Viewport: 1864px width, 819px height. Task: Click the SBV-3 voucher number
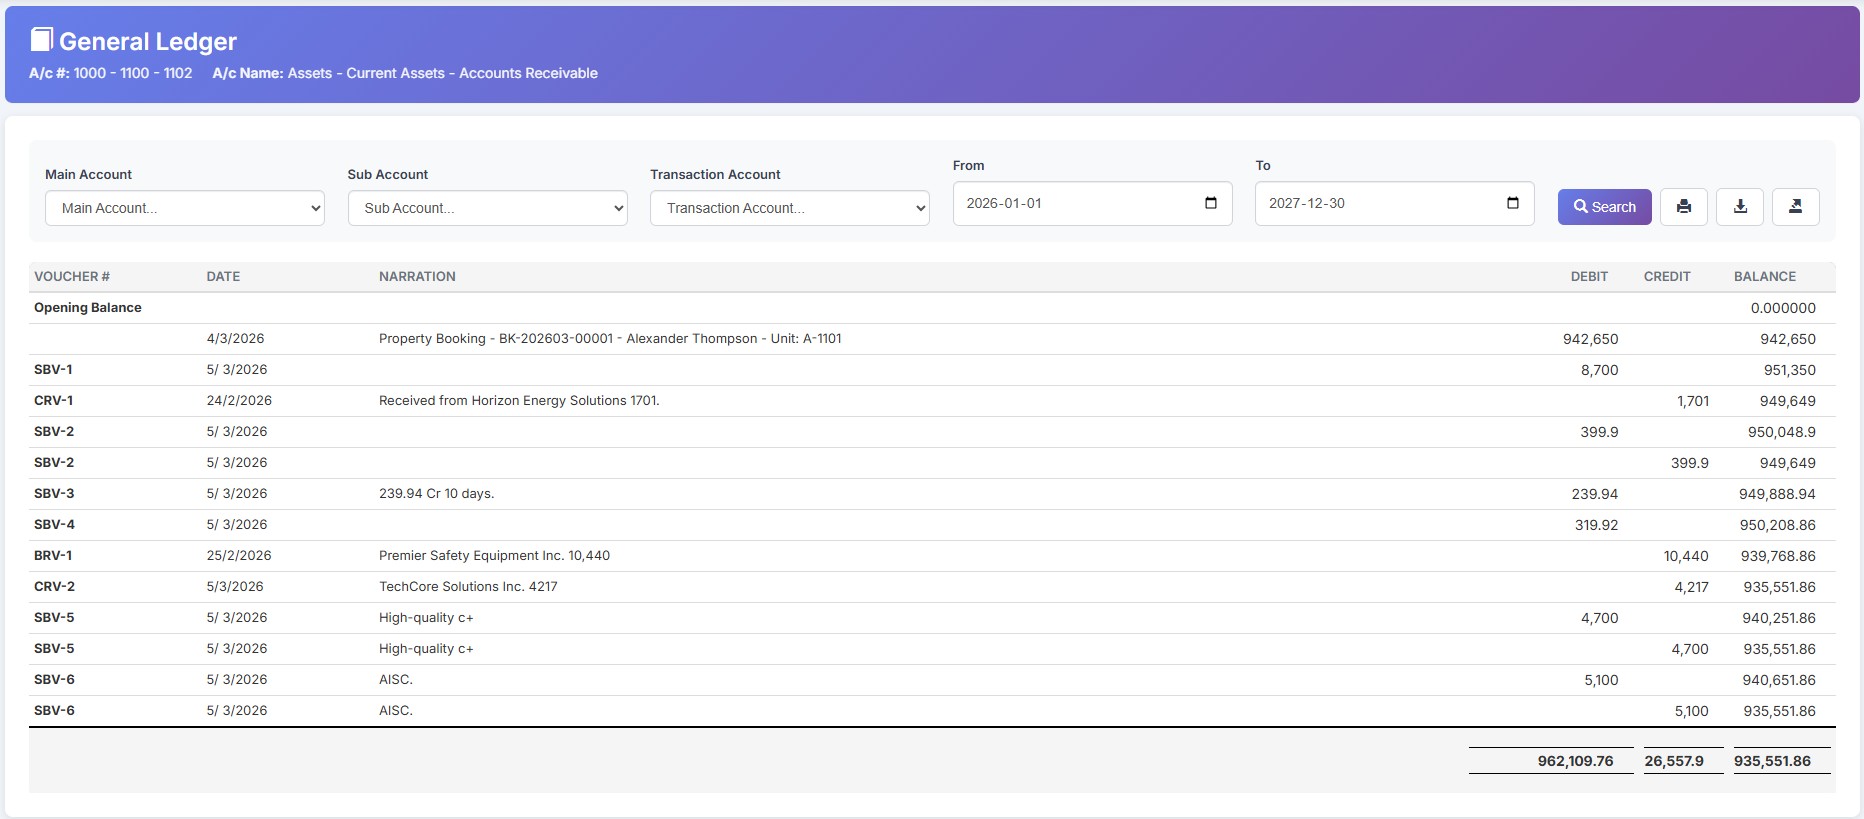tap(54, 494)
